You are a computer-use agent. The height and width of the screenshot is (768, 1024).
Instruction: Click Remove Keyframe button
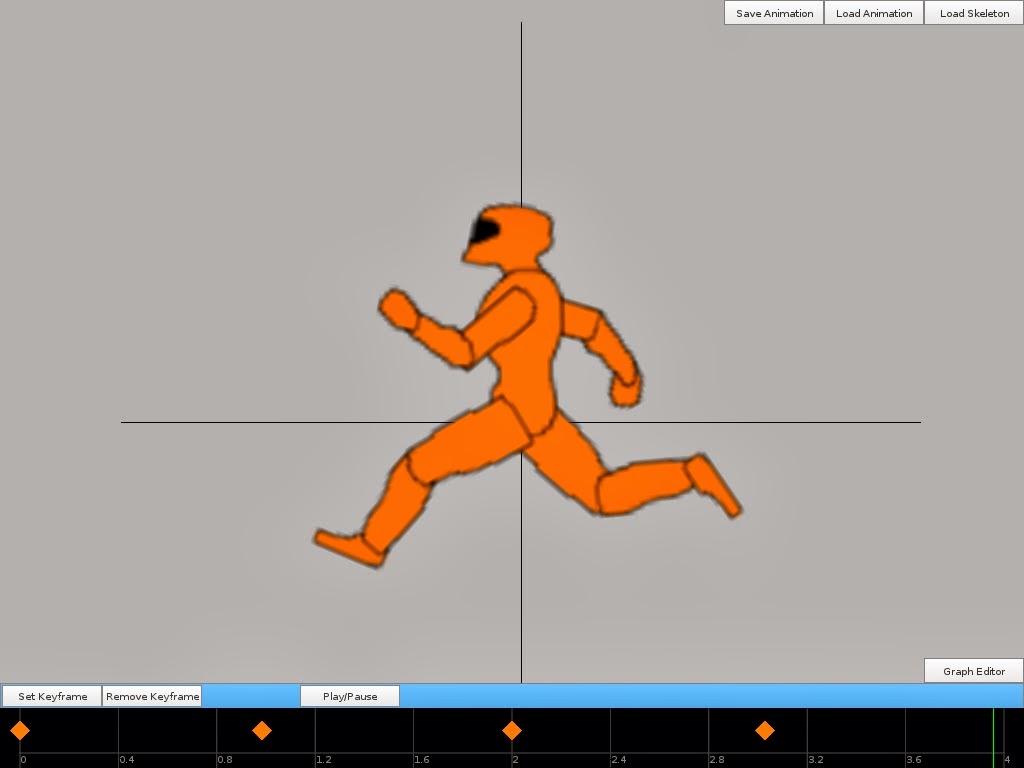tap(152, 696)
